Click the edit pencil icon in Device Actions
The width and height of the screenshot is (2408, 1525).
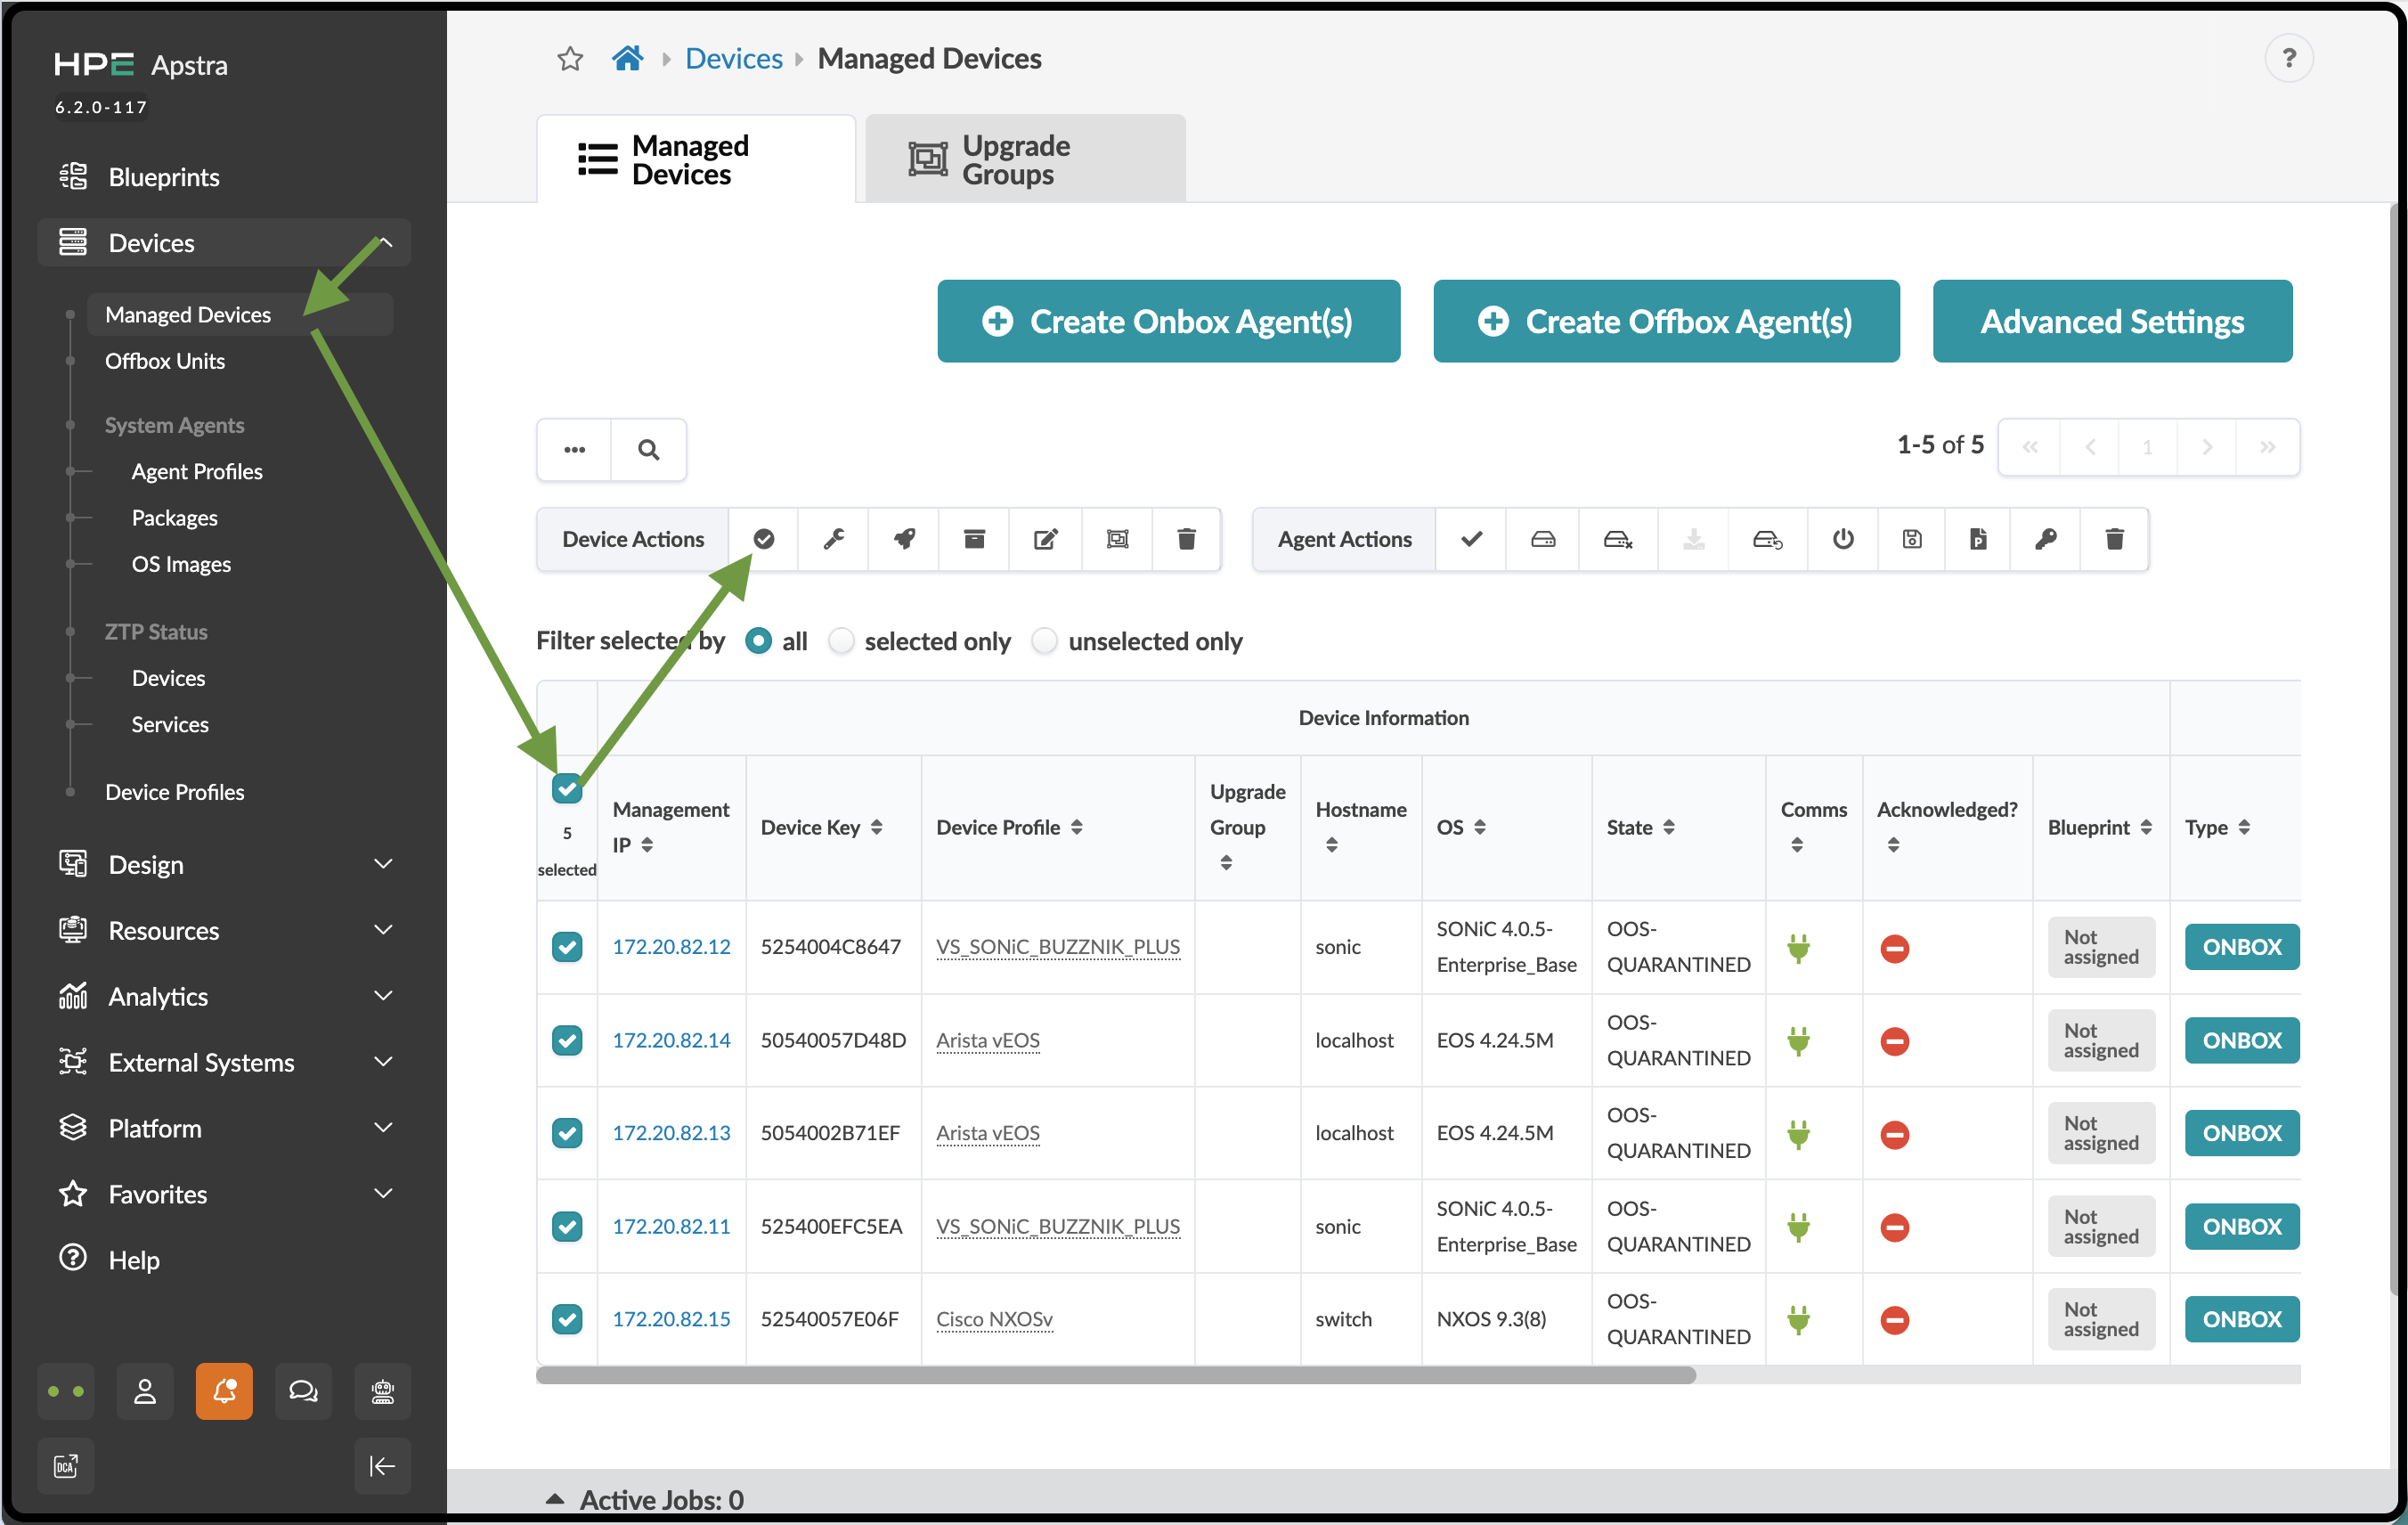(x=1045, y=539)
